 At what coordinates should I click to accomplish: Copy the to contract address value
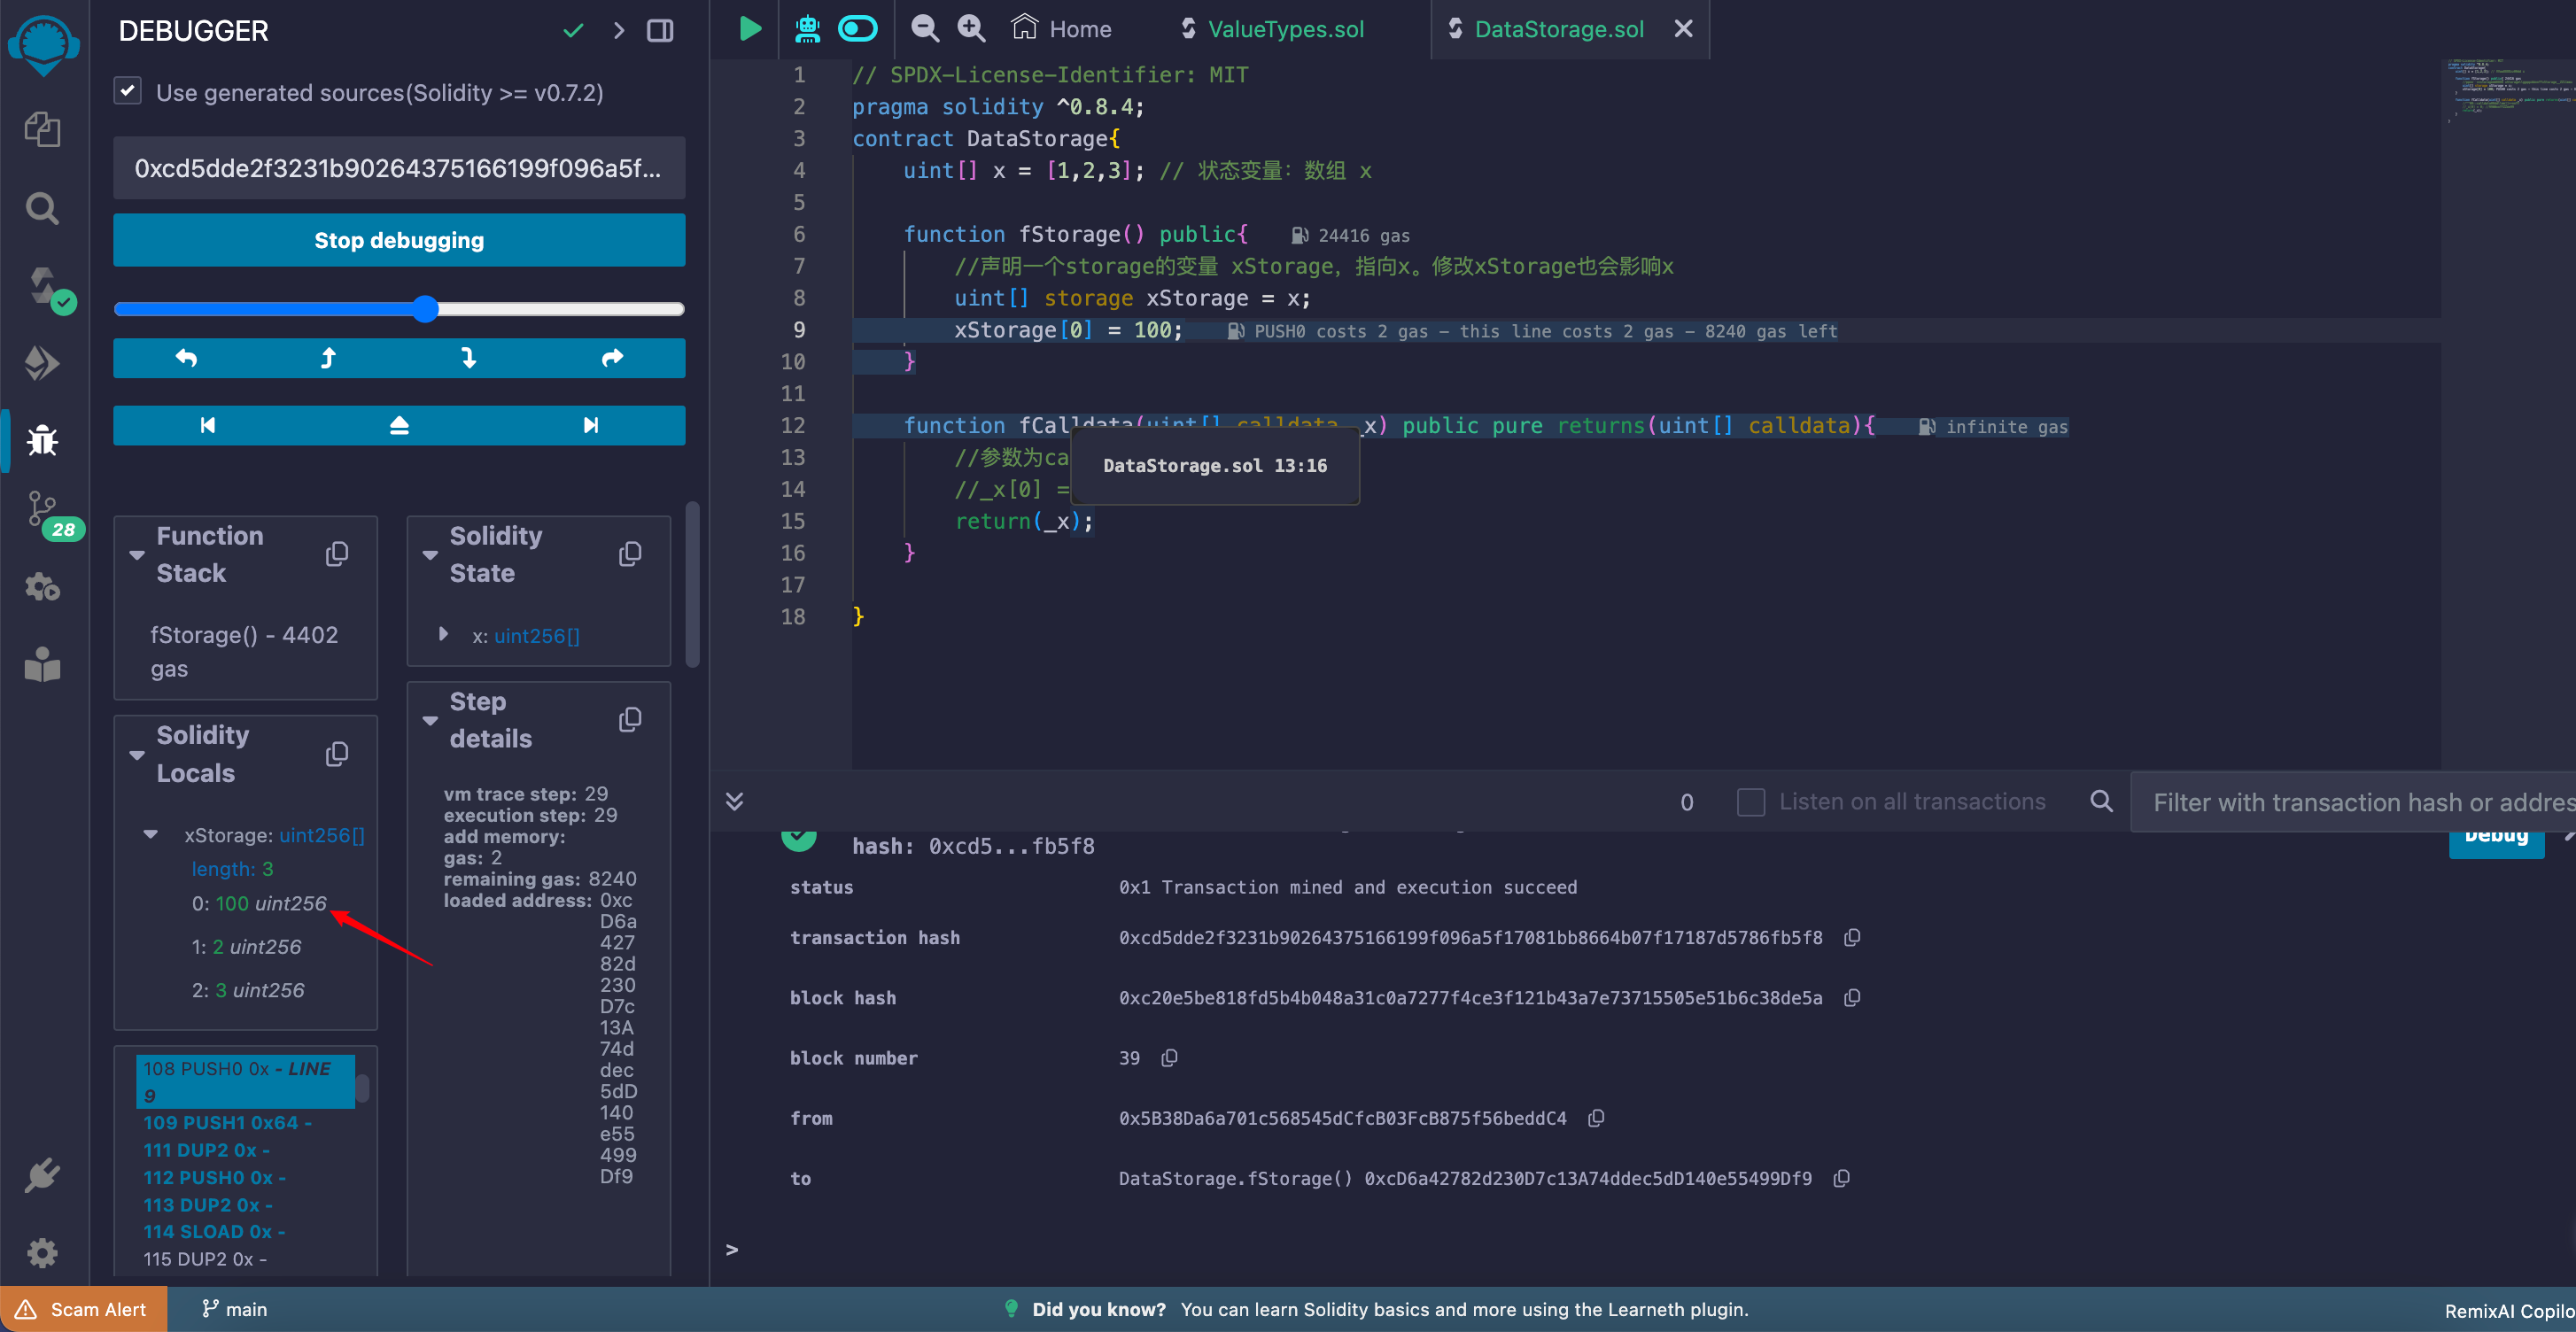tap(1841, 1178)
